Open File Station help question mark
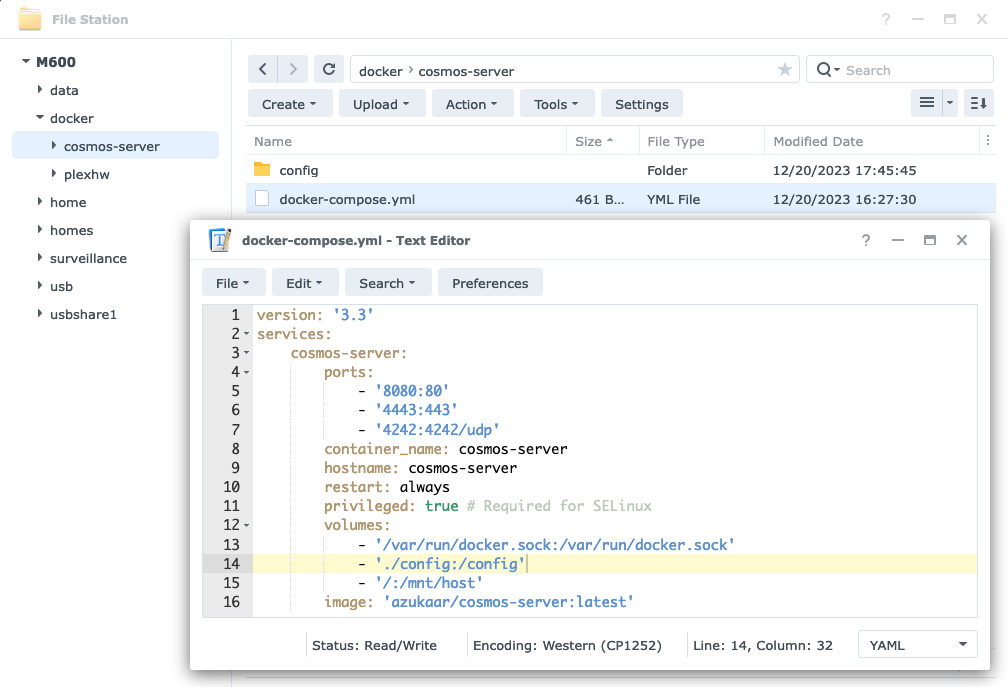This screenshot has height=687, width=1008. coord(886,19)
